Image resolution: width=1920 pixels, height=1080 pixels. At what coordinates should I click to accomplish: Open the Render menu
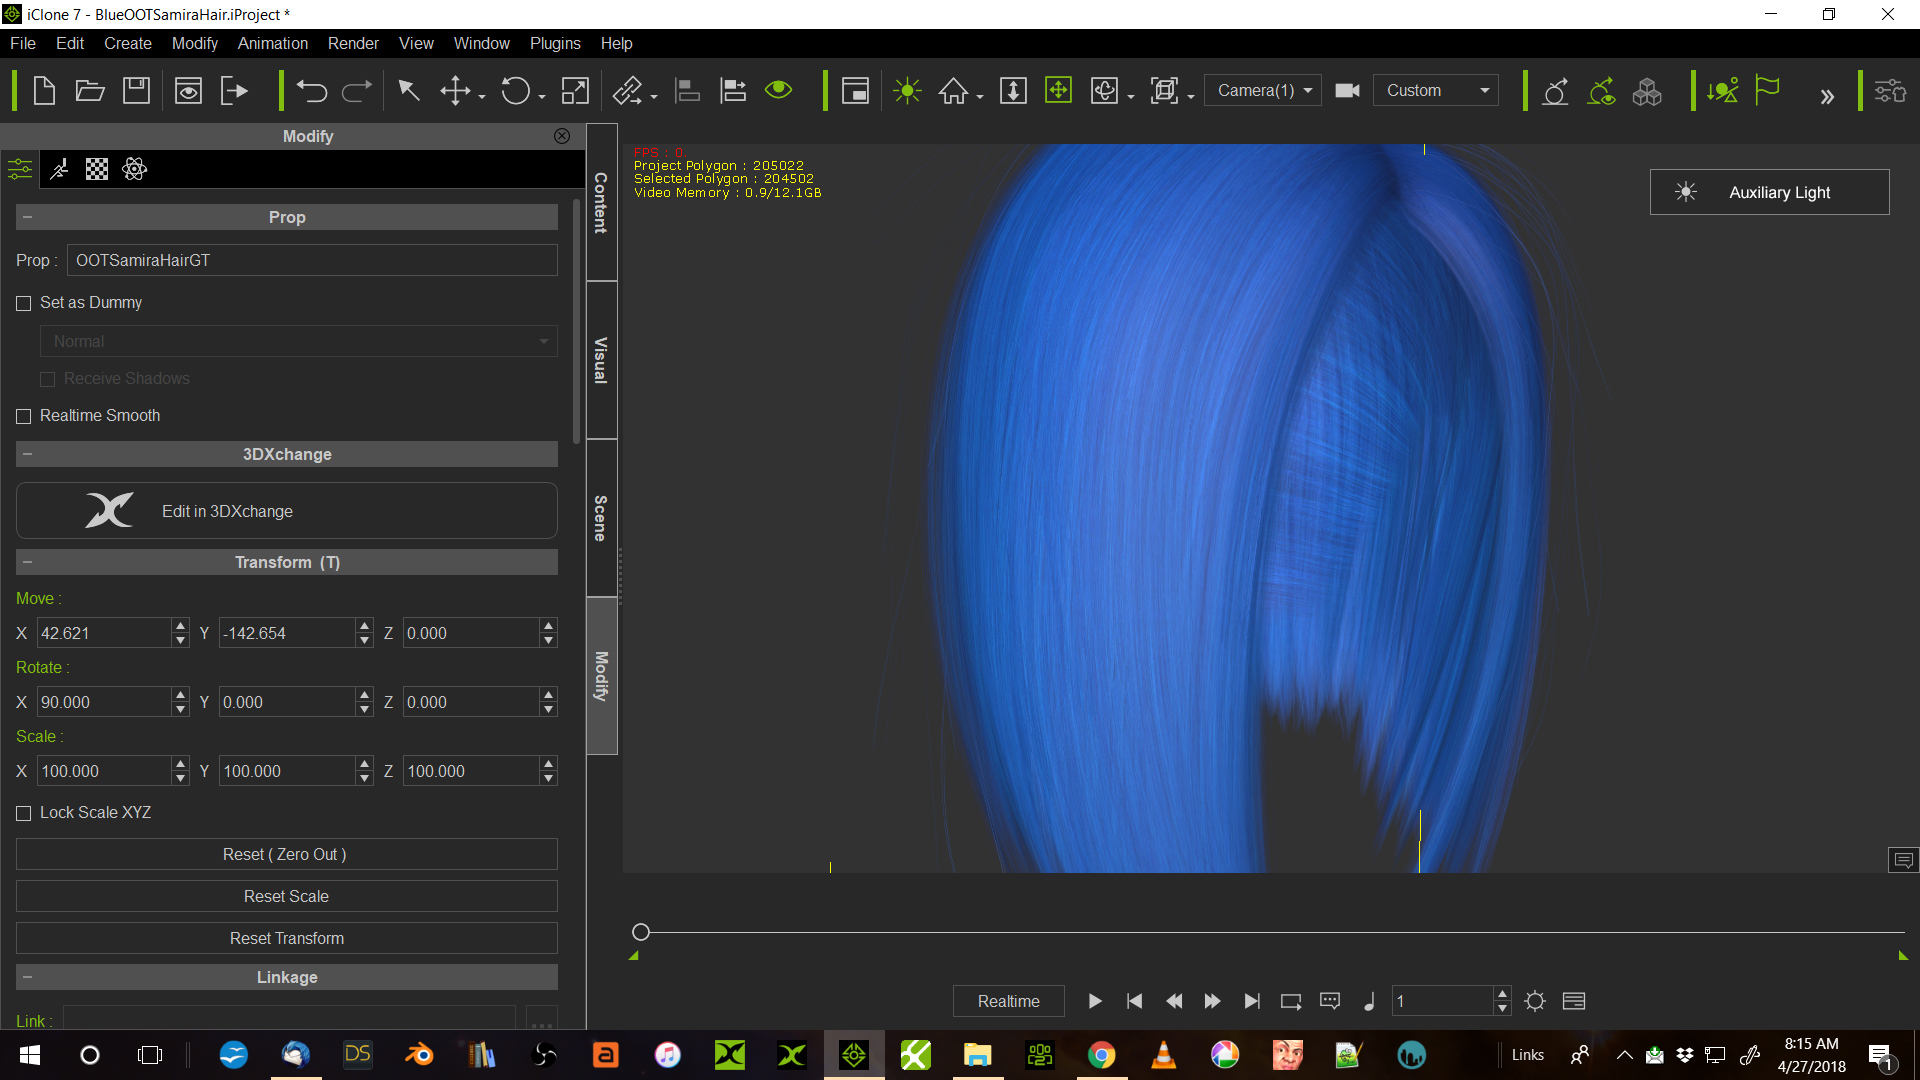click(x=353, y=44)
